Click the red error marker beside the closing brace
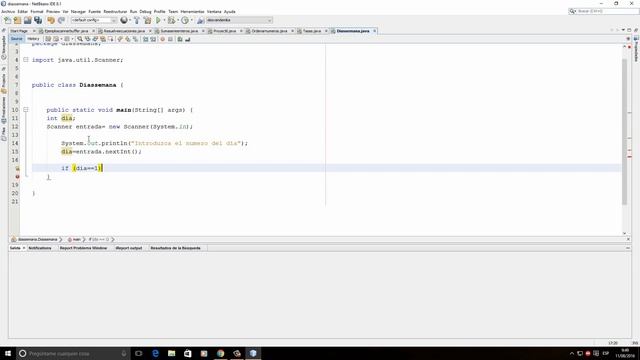Screen dimensions: 640x360 coord(17,177)
